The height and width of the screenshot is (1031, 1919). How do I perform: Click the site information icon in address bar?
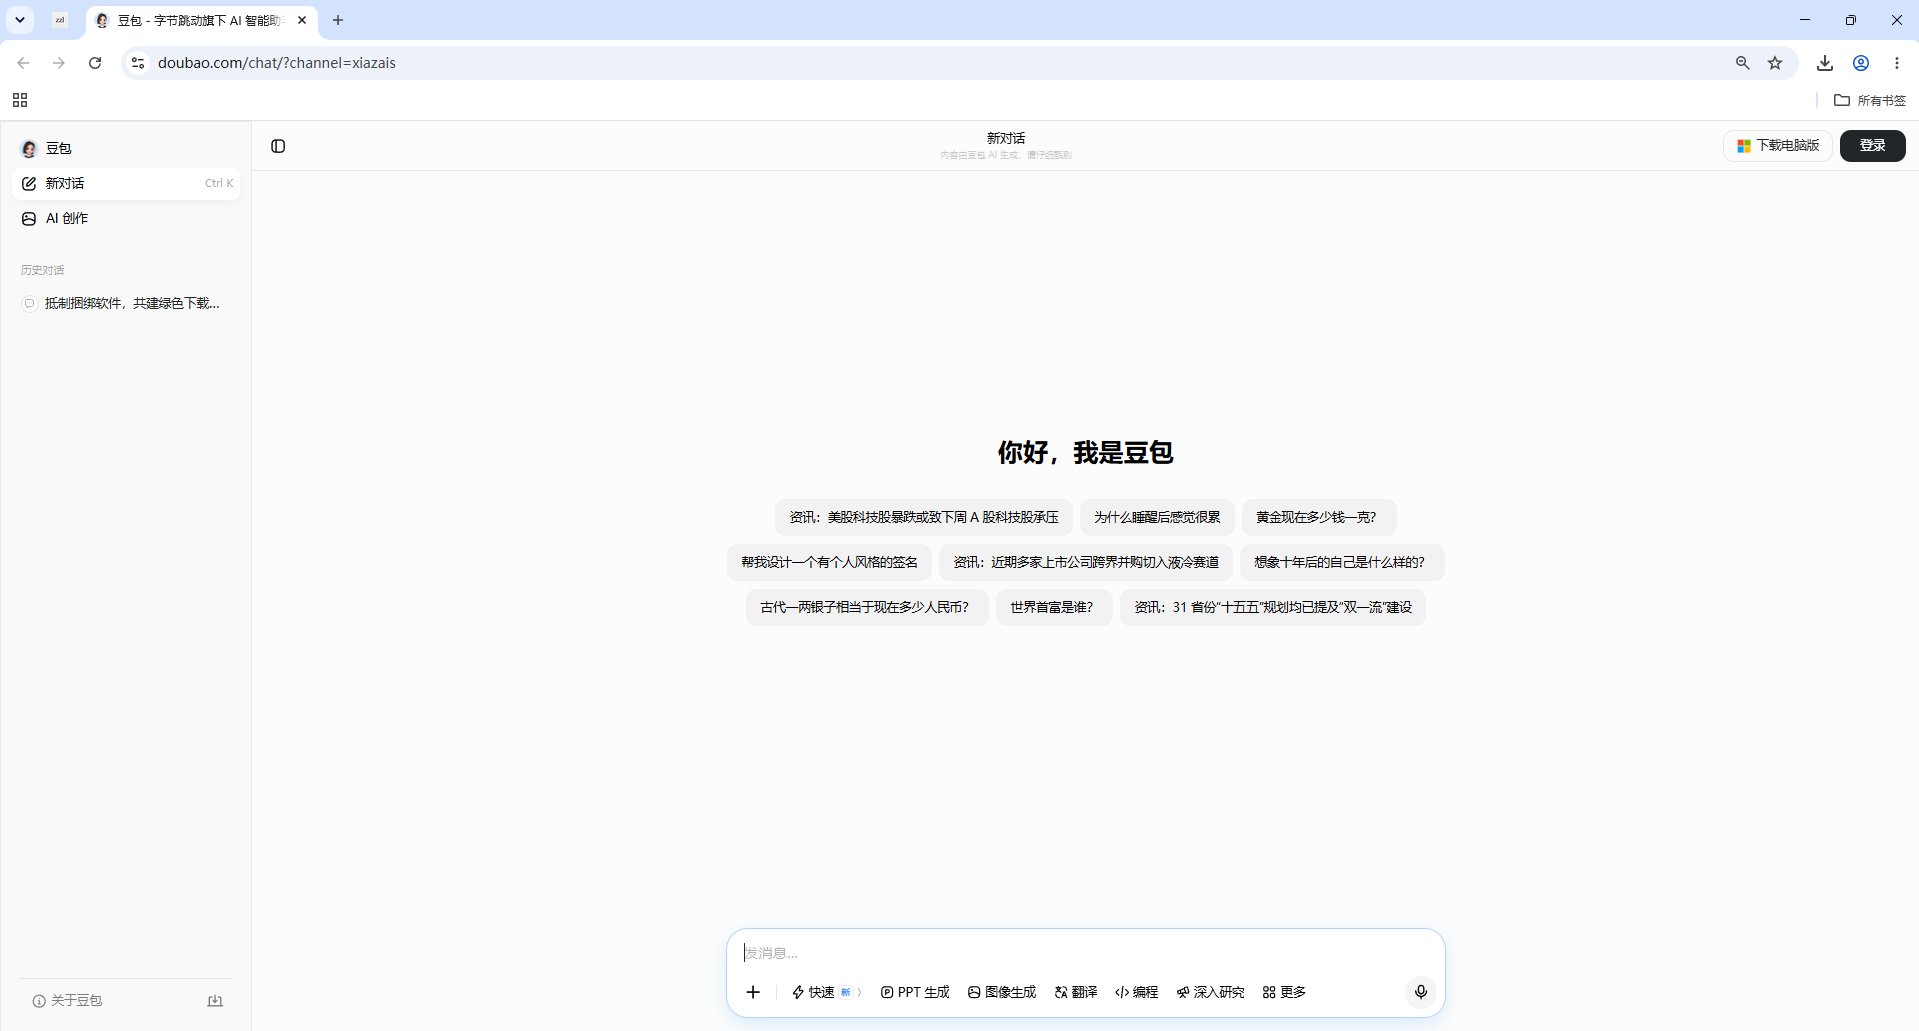coord(138,63)
